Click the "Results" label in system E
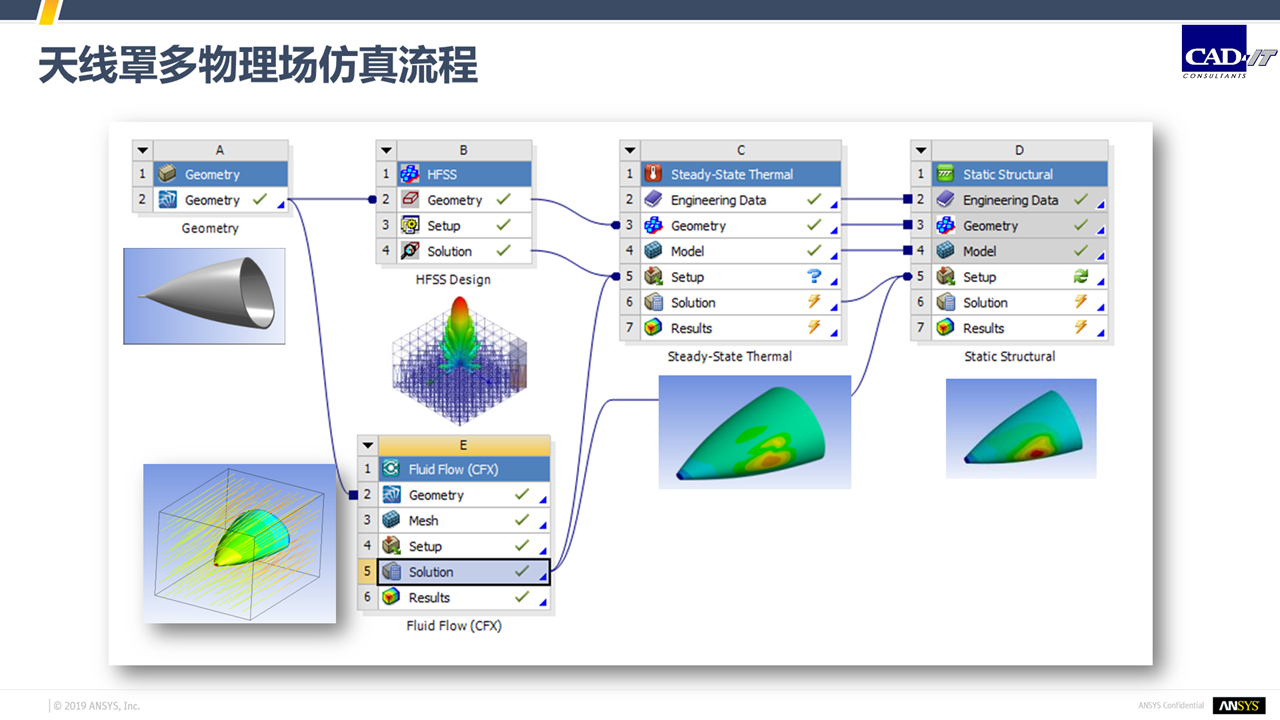This screenshot has width=1280, height=720. [x=430, y=598]
